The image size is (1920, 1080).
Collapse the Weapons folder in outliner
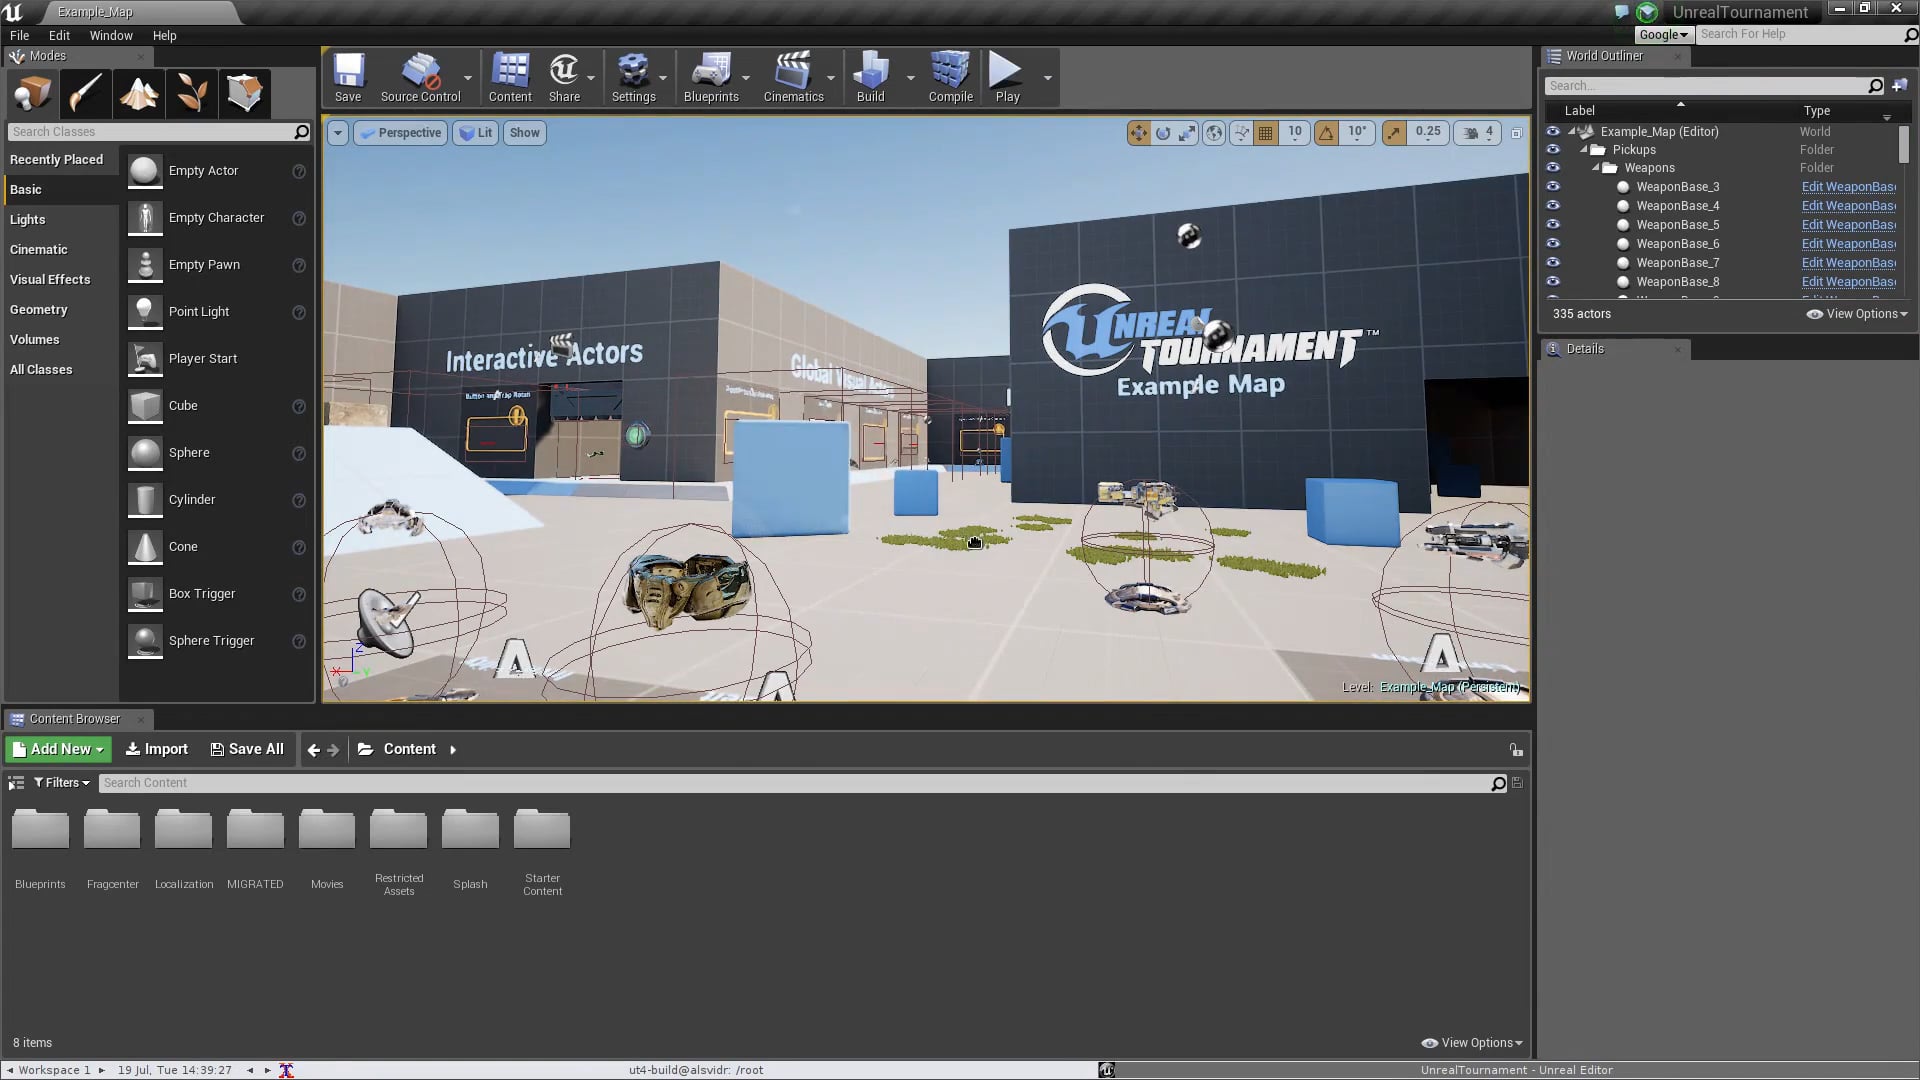pos(1596,168)
